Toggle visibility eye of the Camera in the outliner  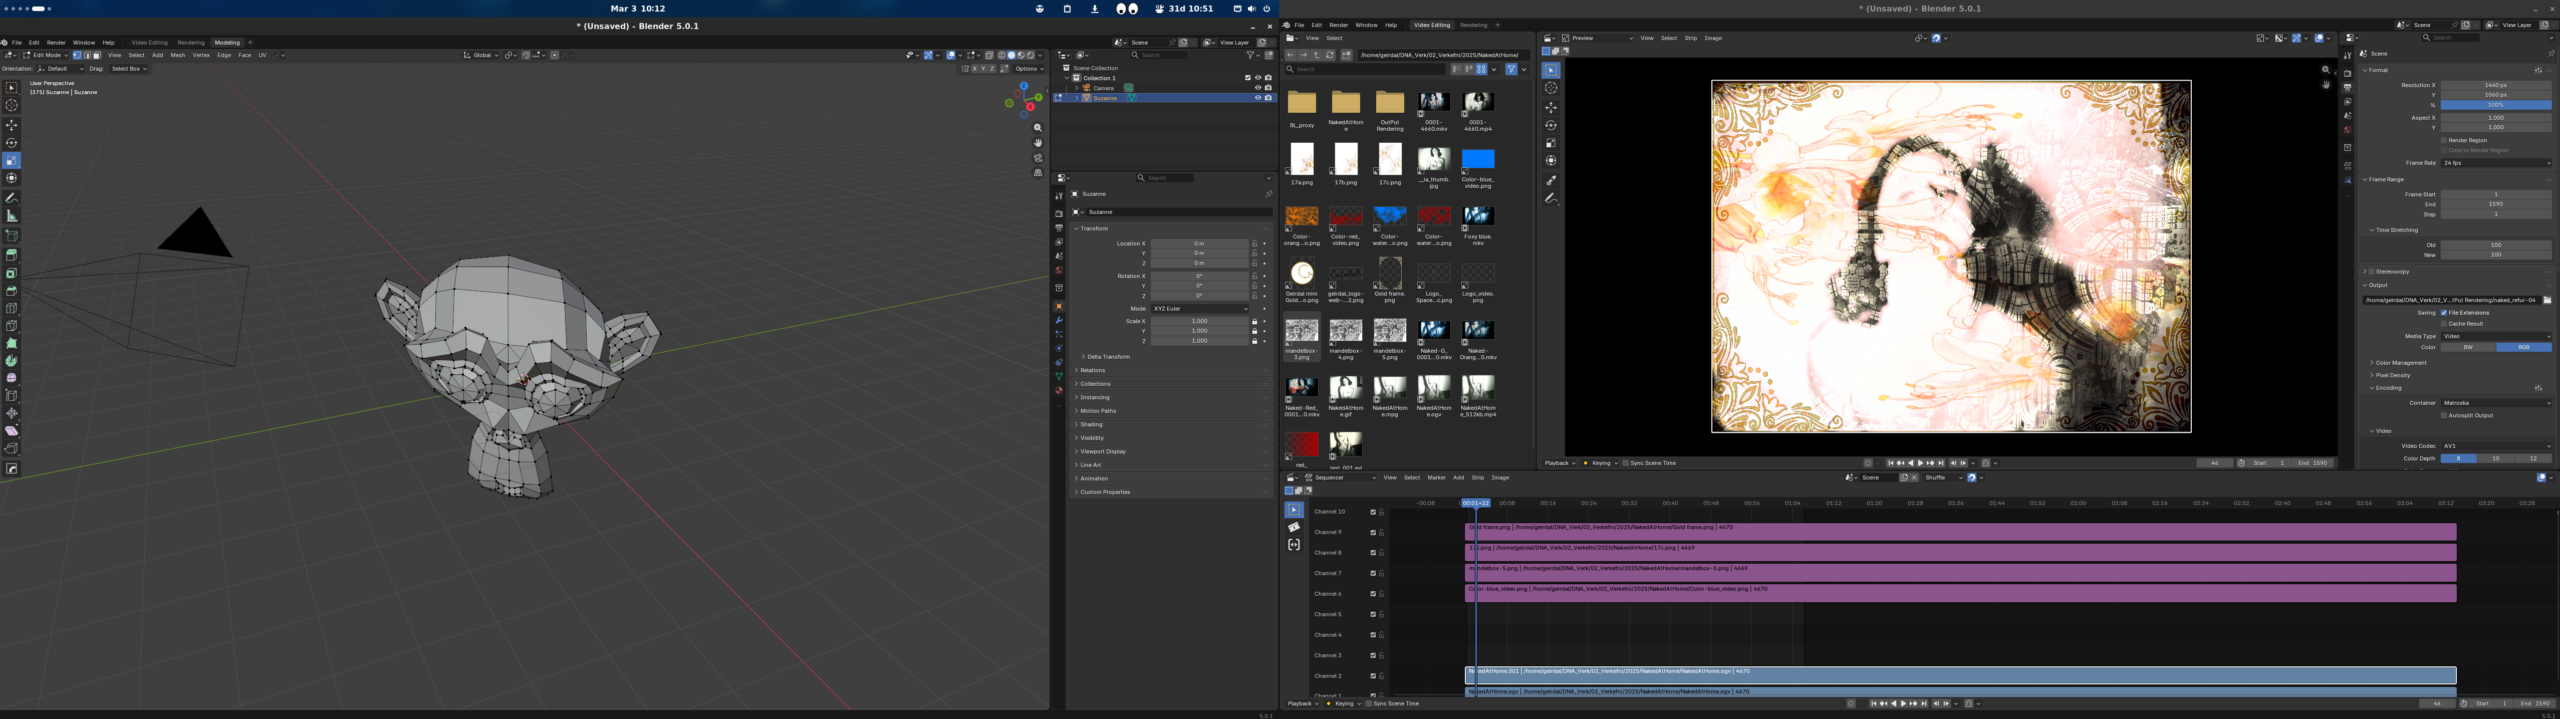click(1258, 88)
